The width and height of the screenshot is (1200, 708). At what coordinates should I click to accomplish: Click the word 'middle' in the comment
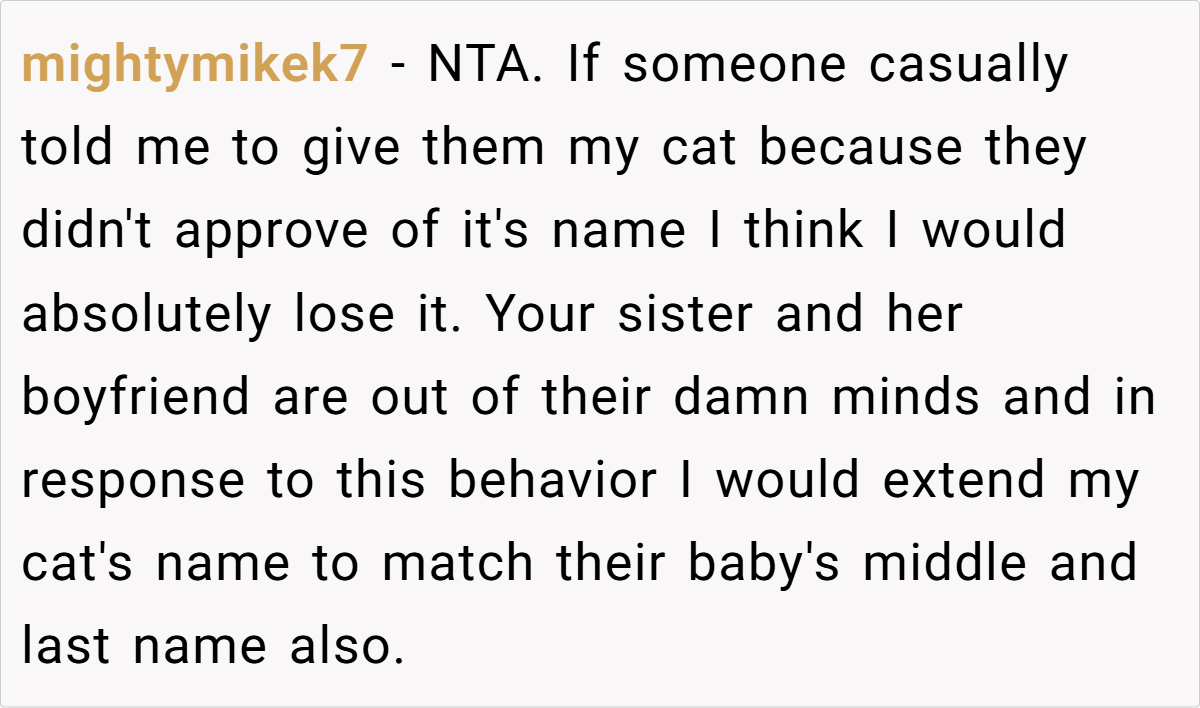(945, 564)
